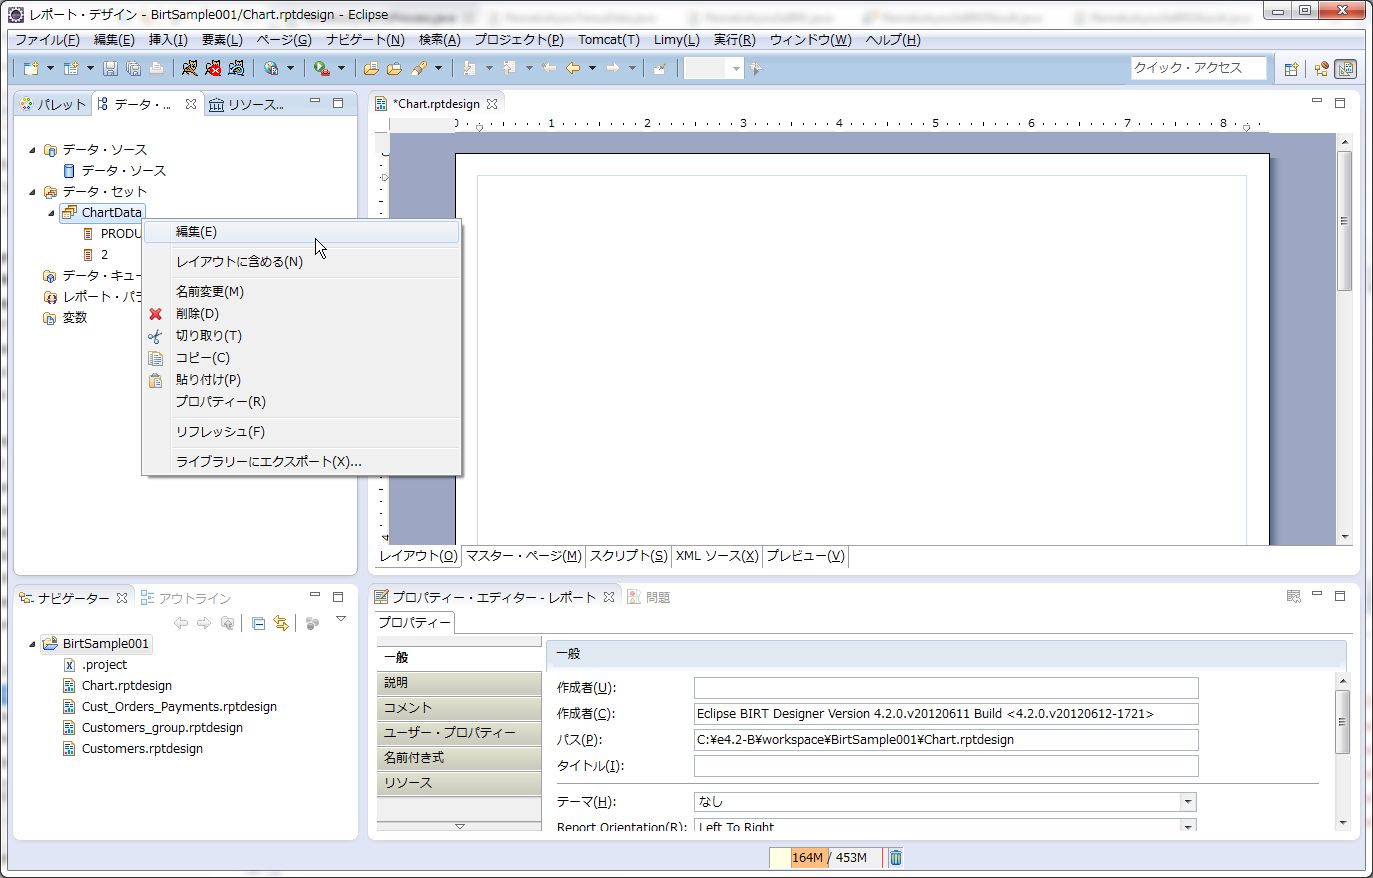Screen dimensions: 1373x878
Task: Click the first Tomcat cat icon
Action: tap(190, 68)
